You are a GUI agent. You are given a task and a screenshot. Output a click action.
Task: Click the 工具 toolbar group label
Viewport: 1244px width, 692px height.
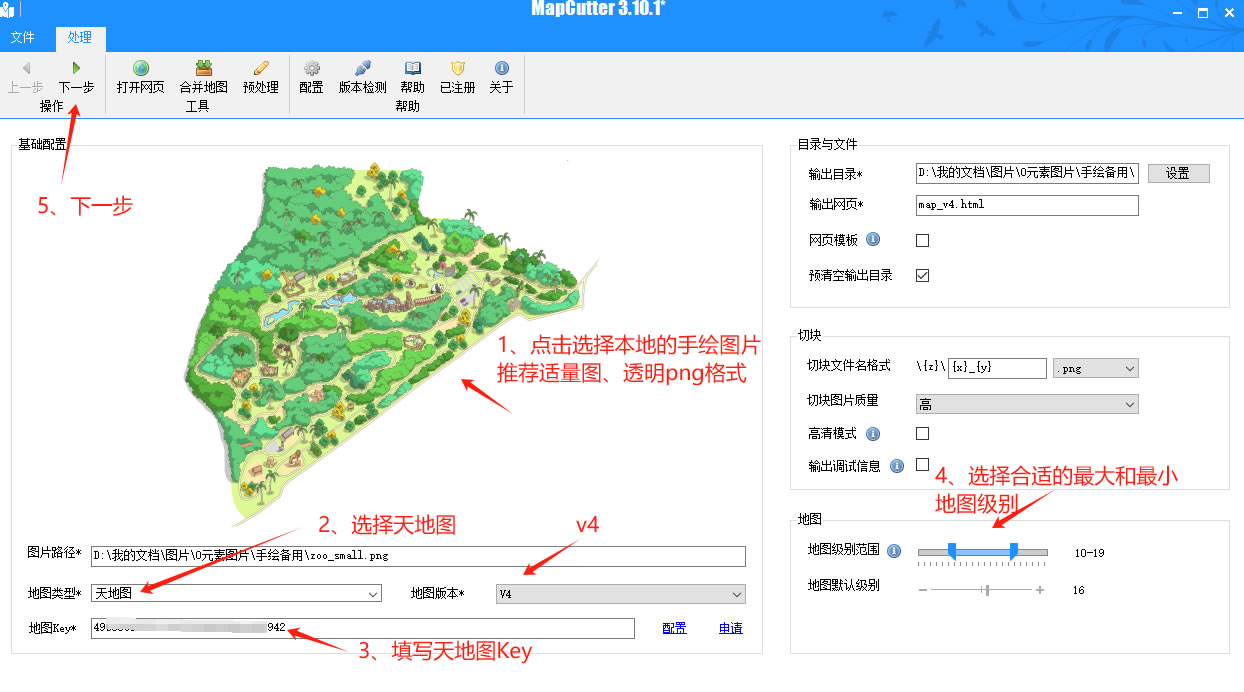coord(197,106)
